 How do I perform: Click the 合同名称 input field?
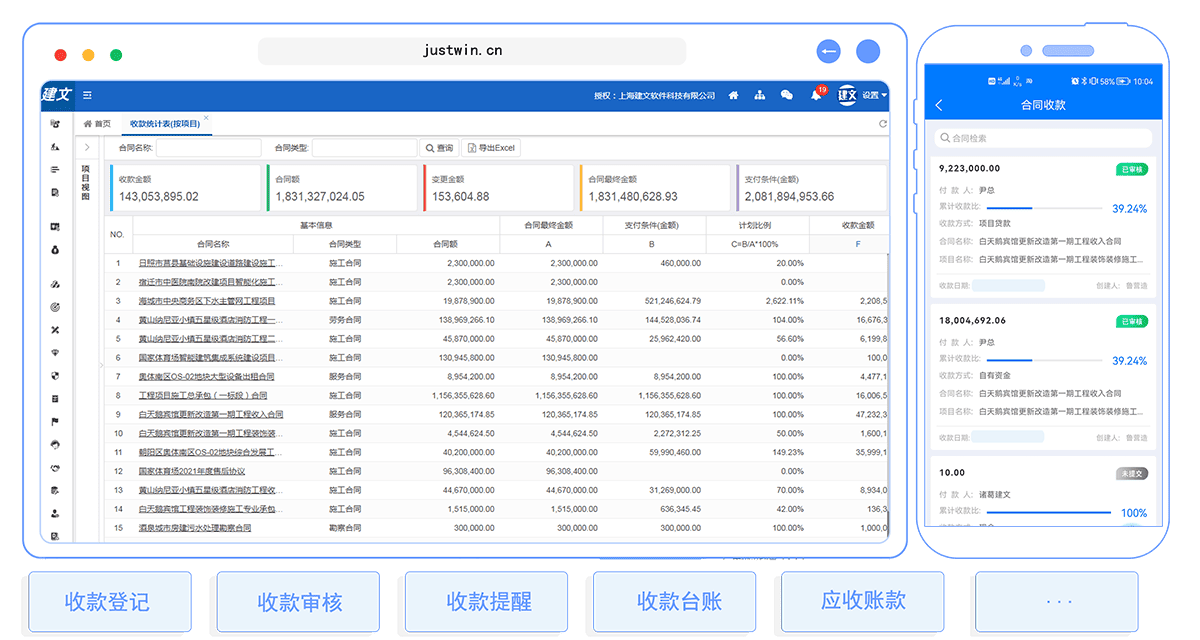(208, 148)
